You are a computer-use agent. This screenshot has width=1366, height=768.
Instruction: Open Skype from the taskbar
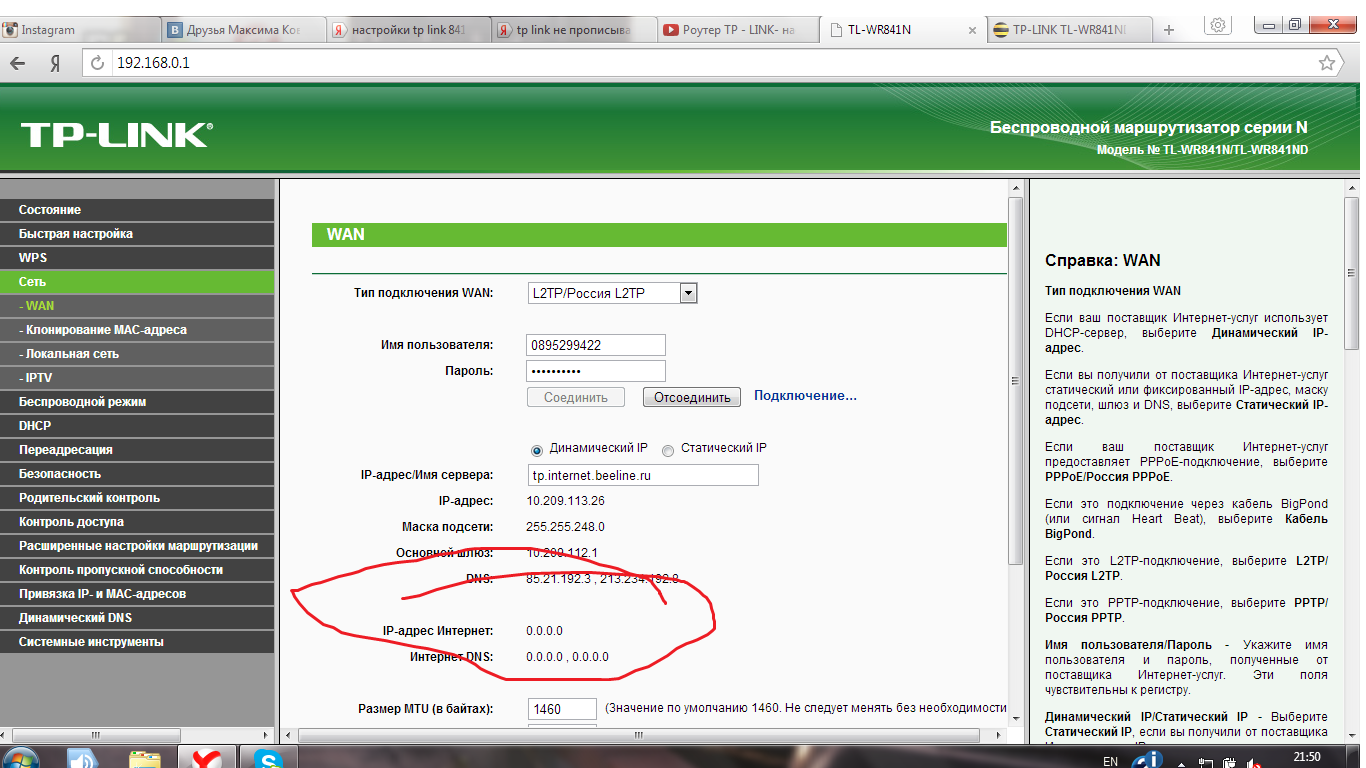(268, 758)
